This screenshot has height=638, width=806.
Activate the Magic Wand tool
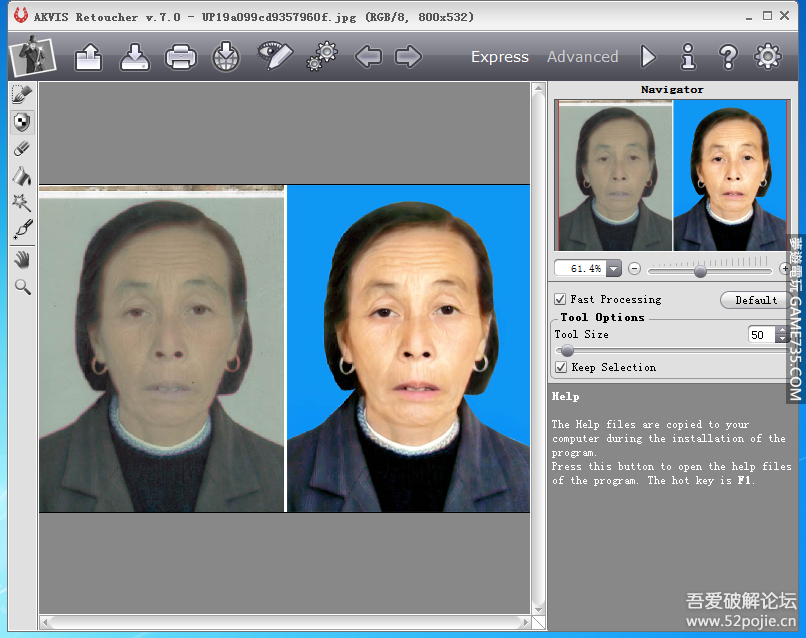(21, 203)
